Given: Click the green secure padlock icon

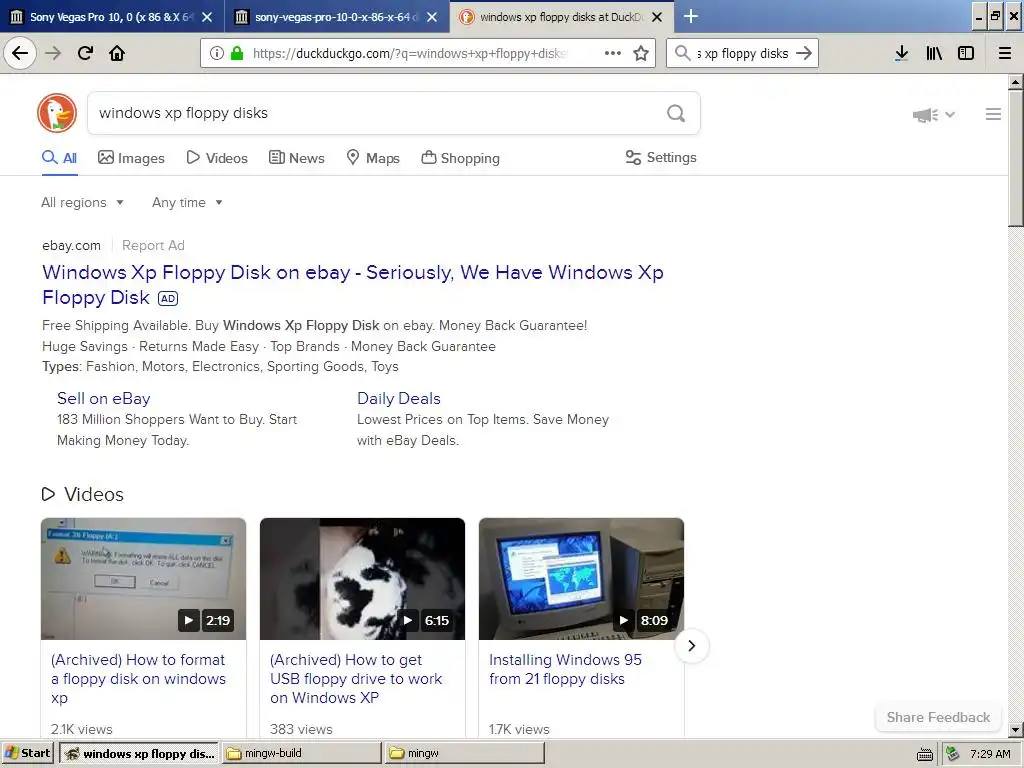Looking at the screenshot, I should 236,53.
